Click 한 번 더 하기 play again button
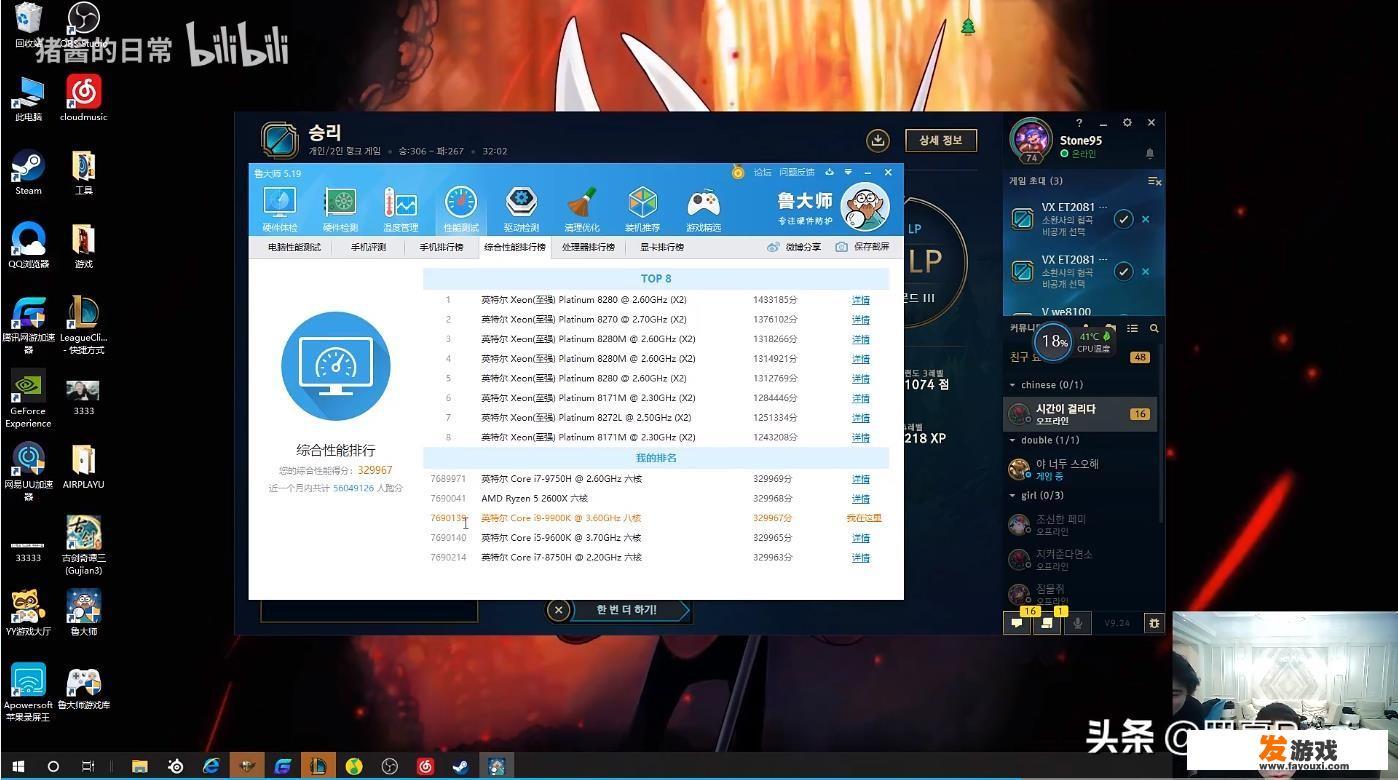1398x780 pixels. coord(627,610)
